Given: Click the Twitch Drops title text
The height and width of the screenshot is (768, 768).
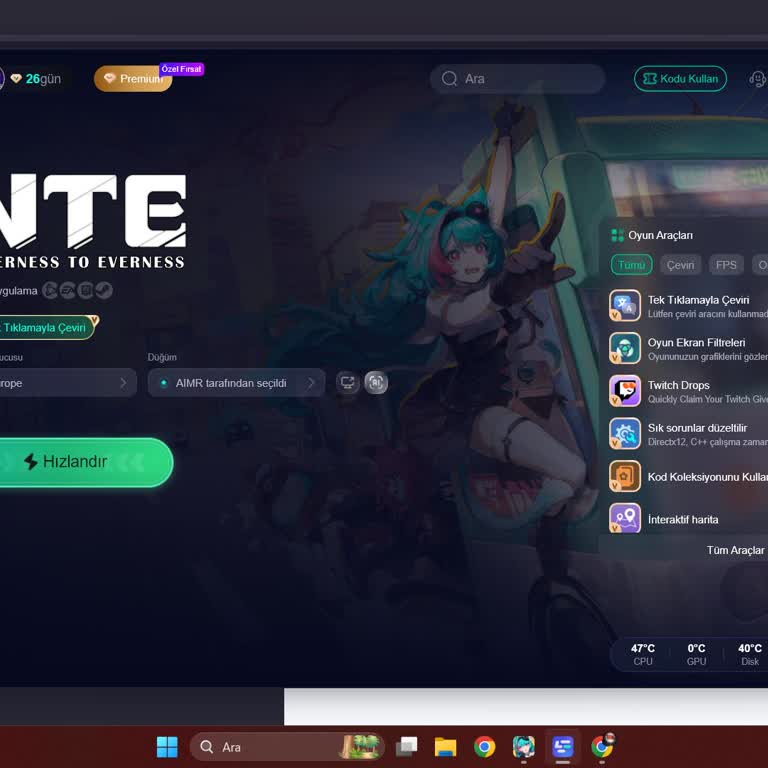Looking at the screenshot, I should [678, 385].
